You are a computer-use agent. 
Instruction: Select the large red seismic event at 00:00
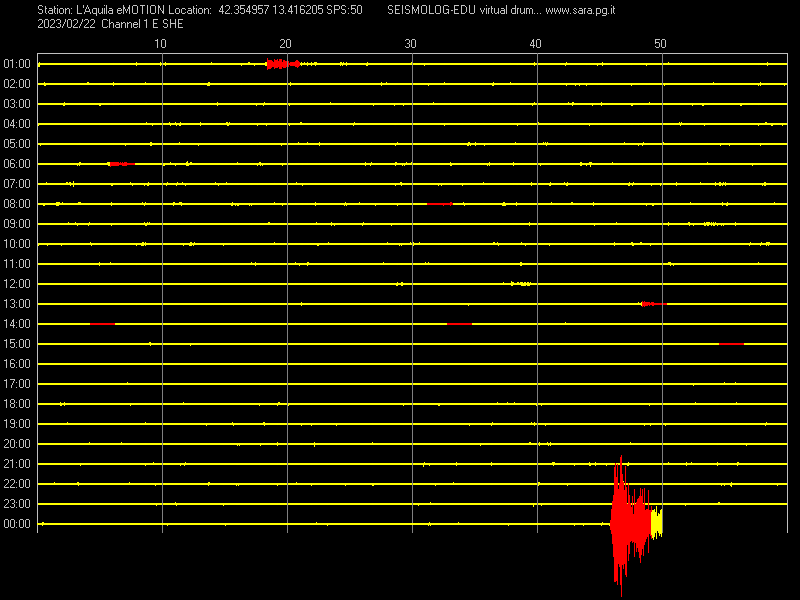point(630,526)
